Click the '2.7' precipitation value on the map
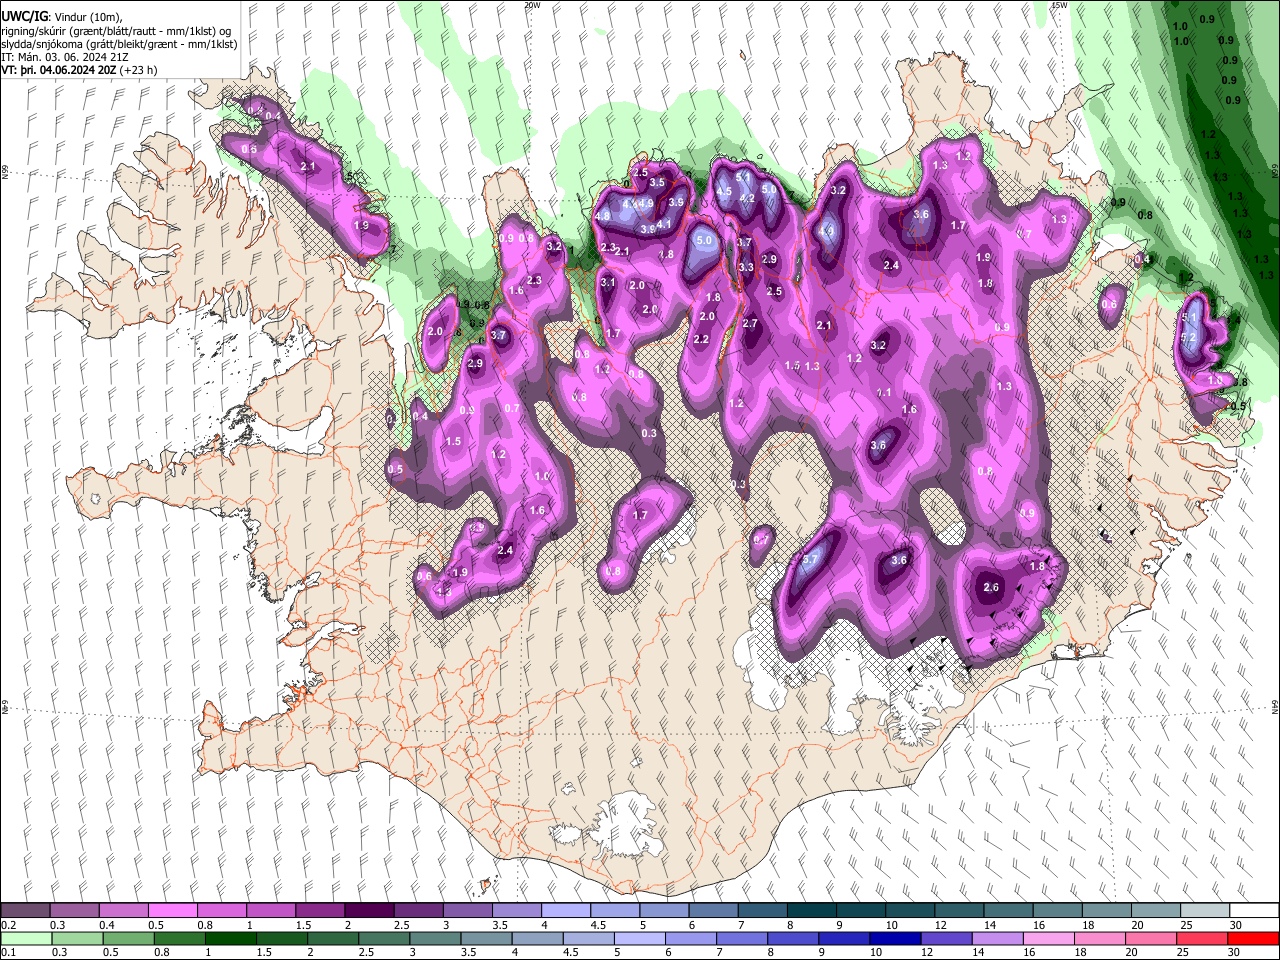1280x960 pixels. point(751,324)
